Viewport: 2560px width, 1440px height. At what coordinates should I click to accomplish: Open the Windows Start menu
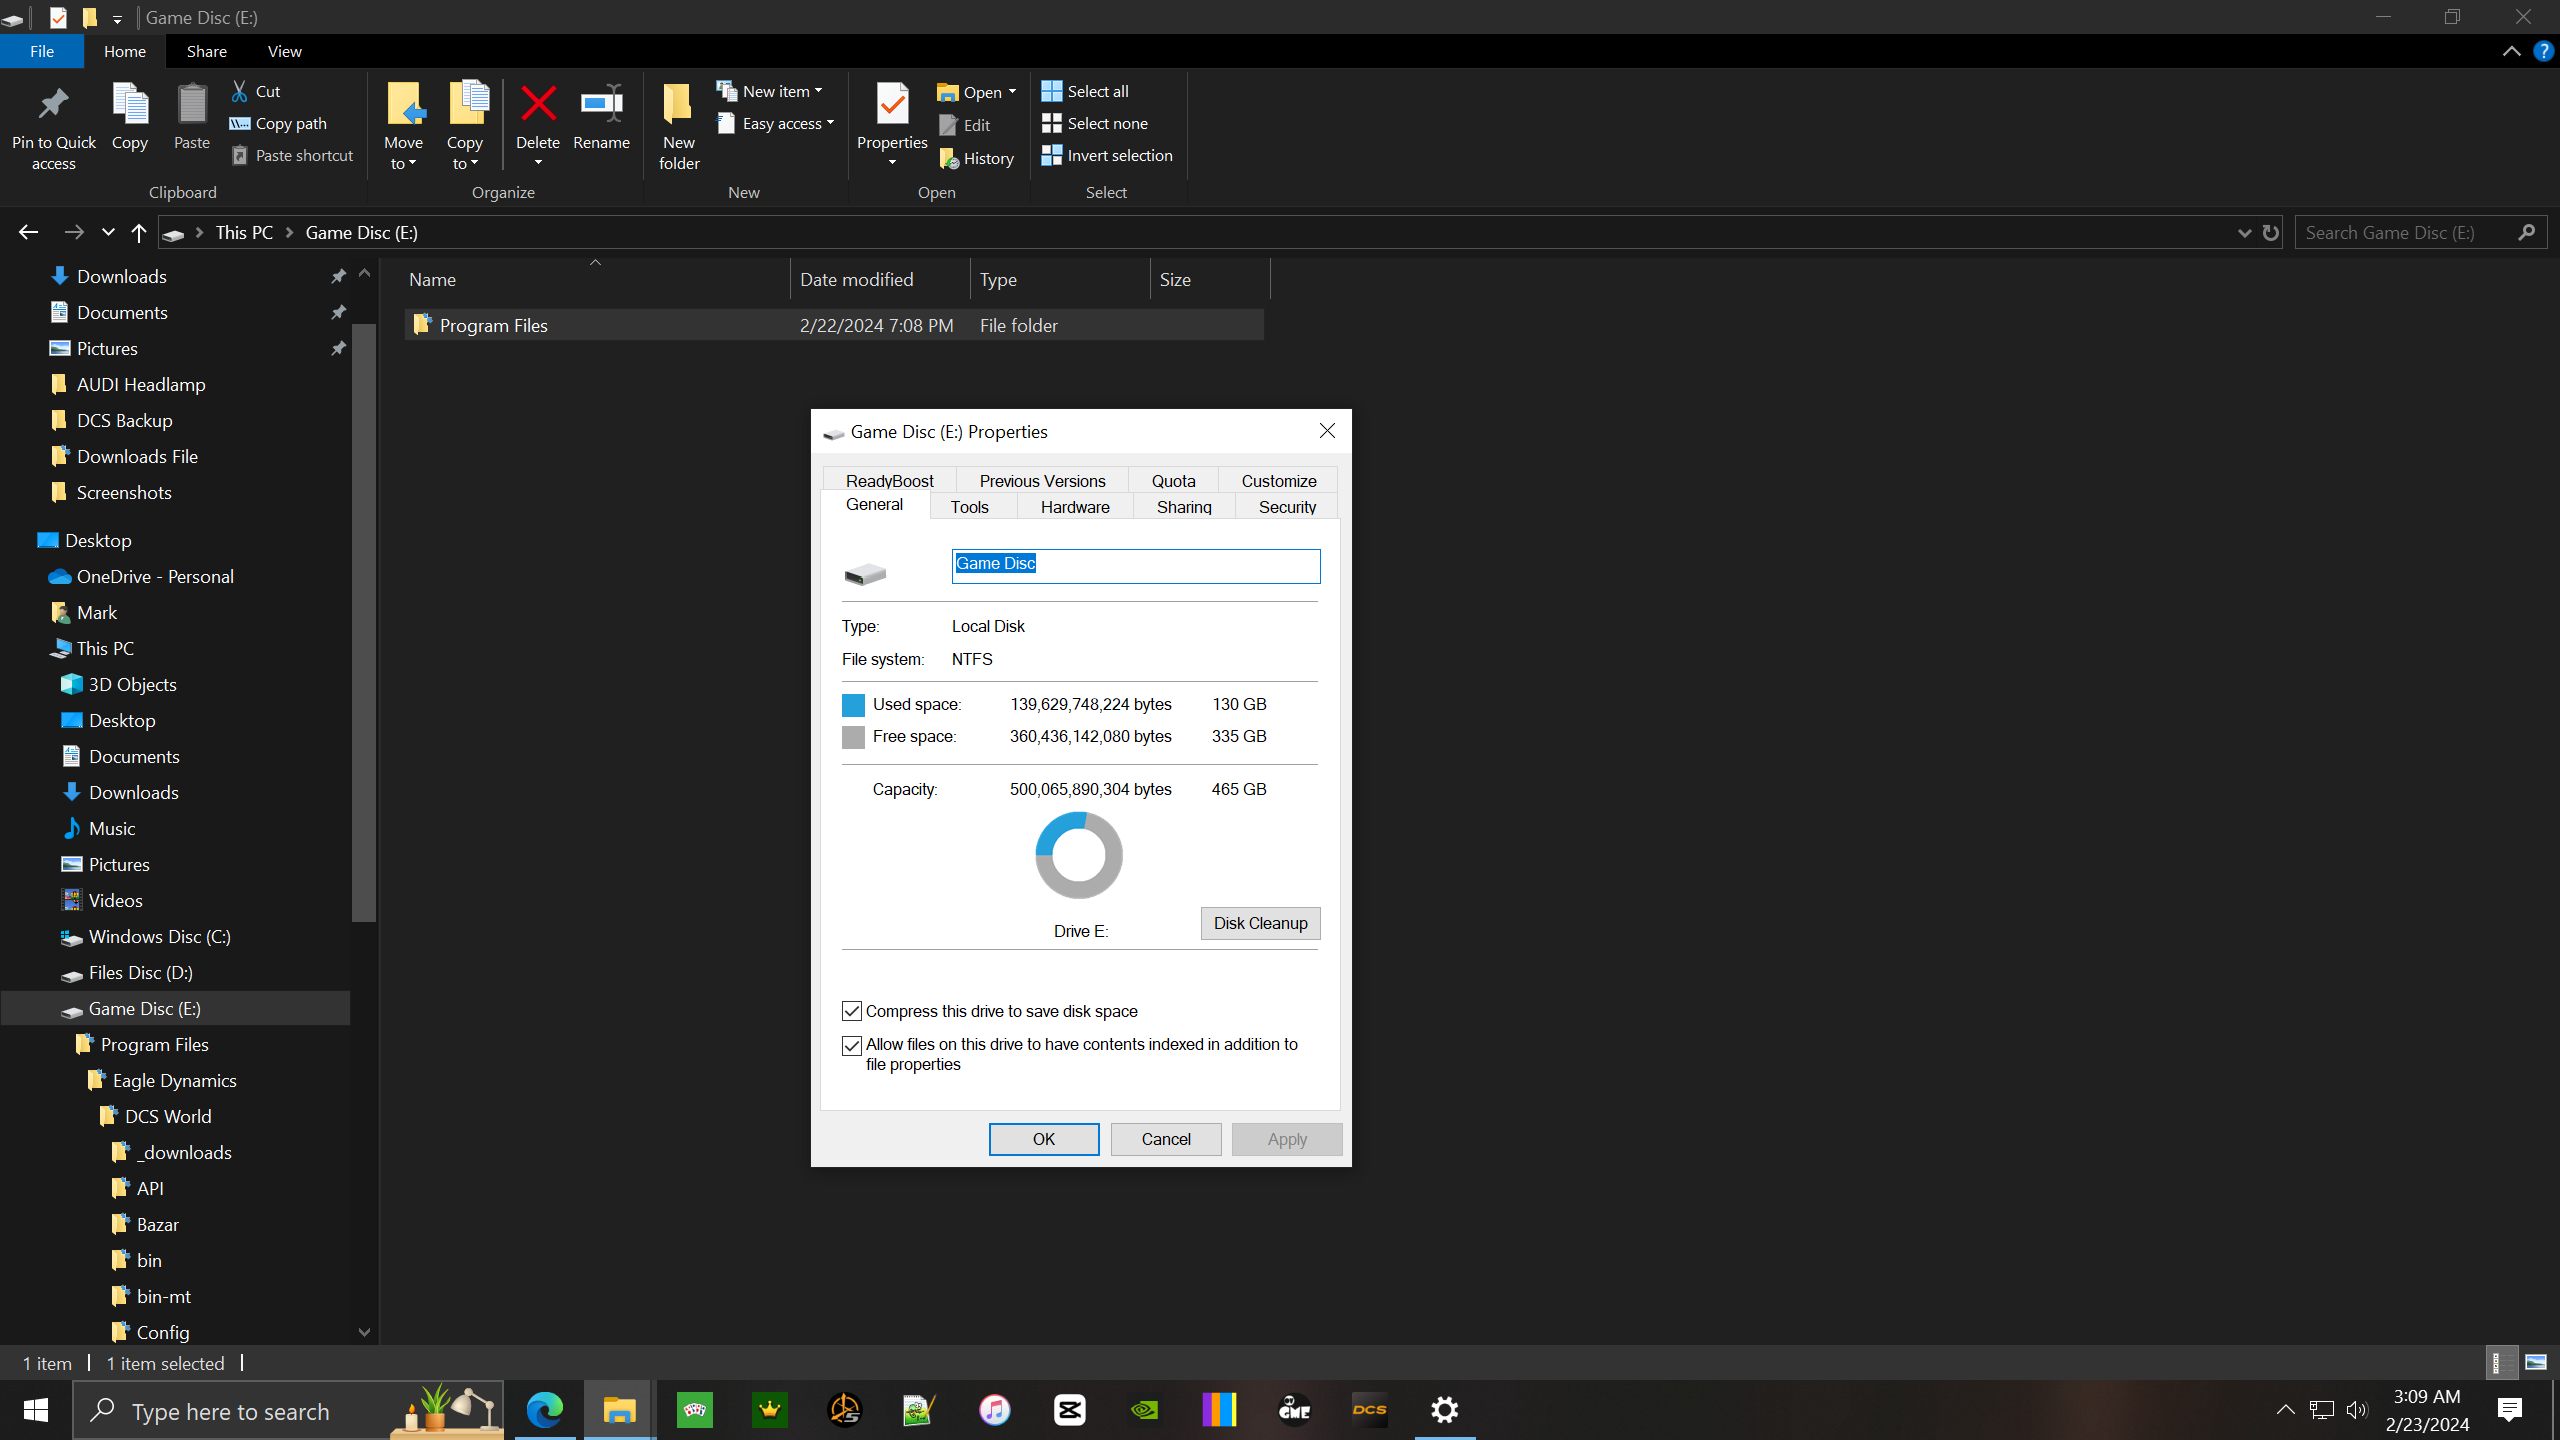pyautogui.click(x=36, y=1410)
